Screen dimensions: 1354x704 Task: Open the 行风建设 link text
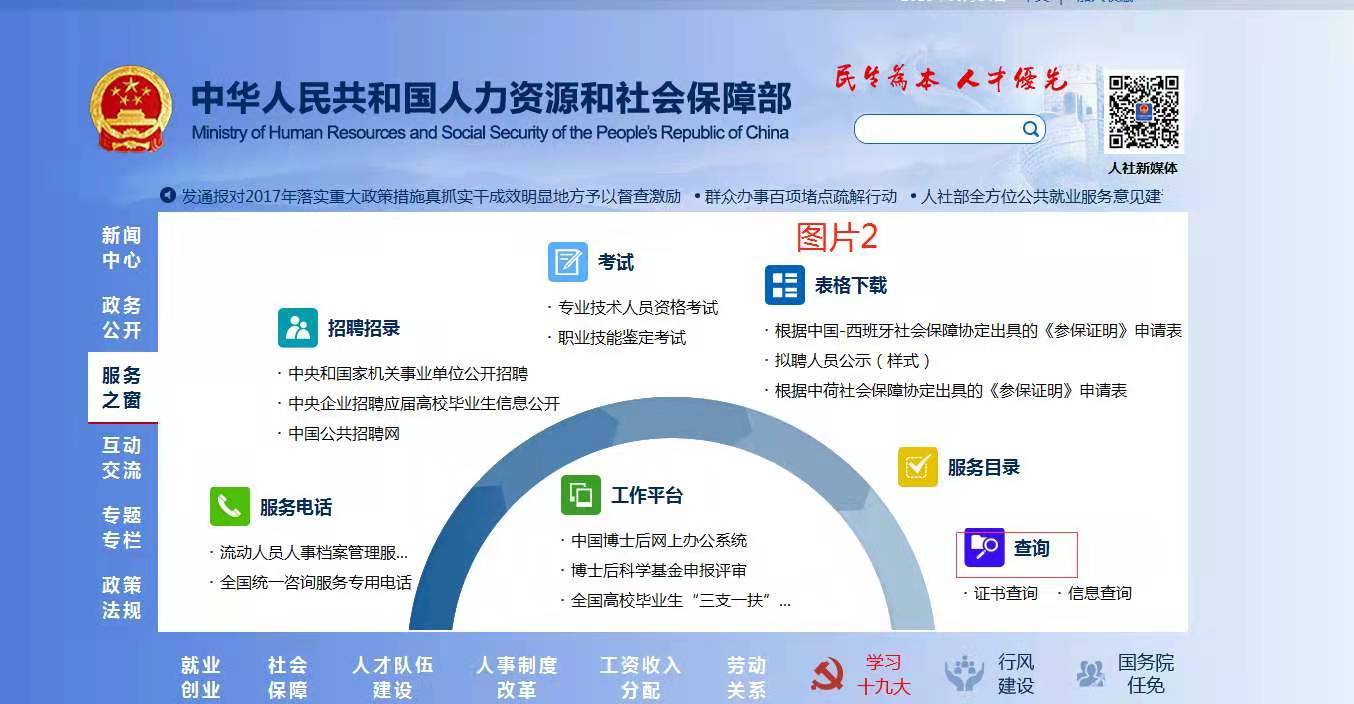(x=1016, y=674)
